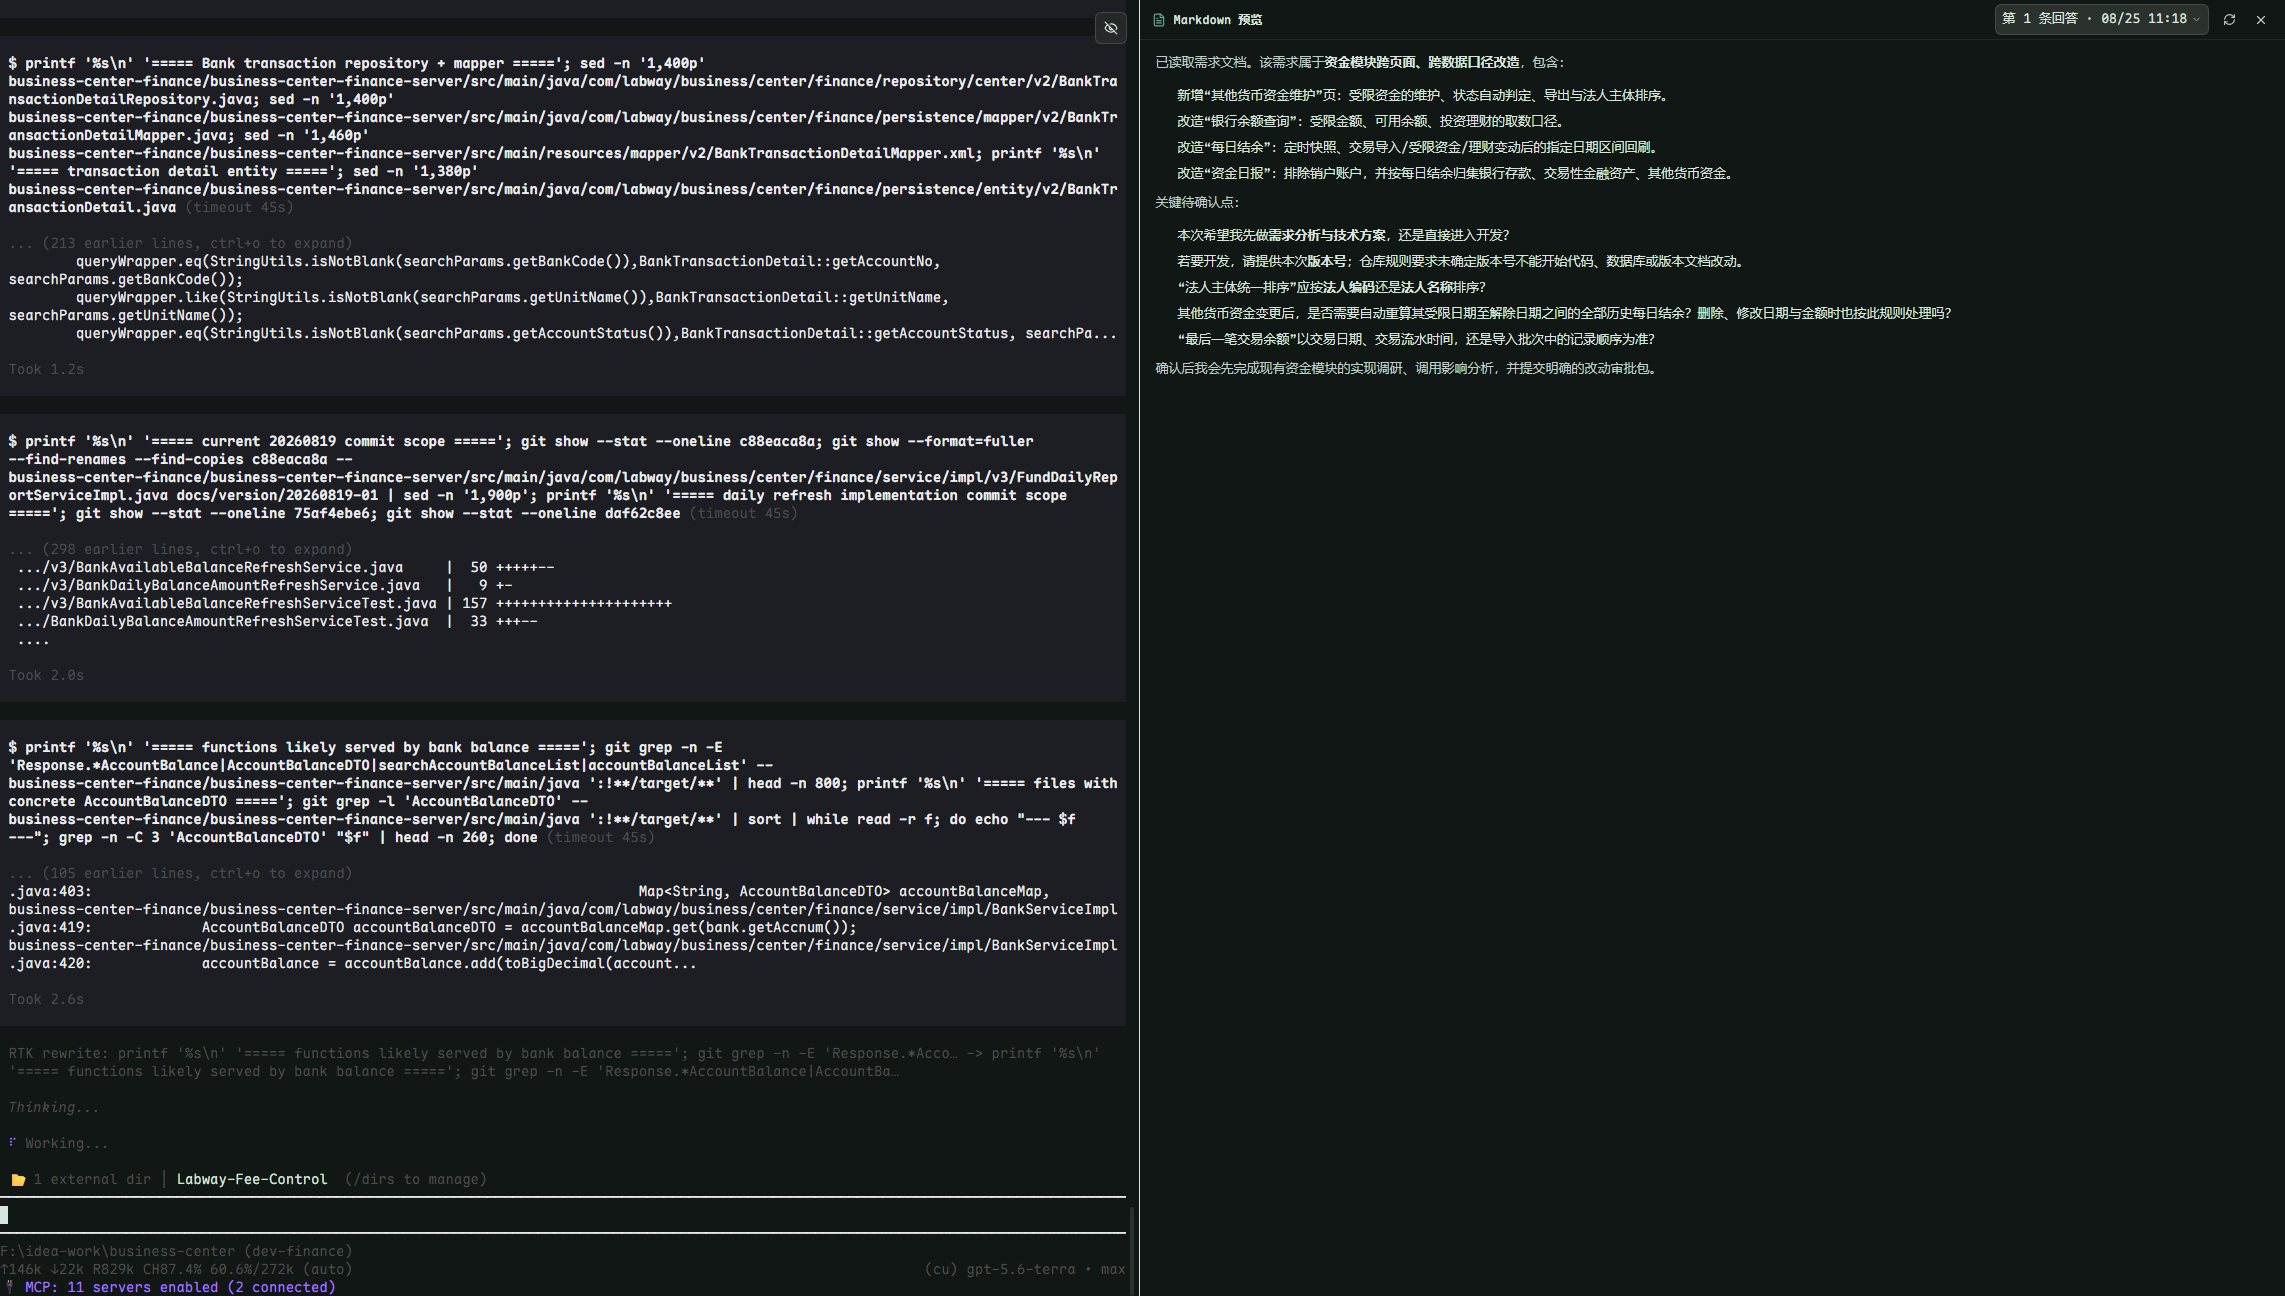This screenshot has height=1296, width=2285.
Task: Click the .java:419 AccountBalanceDTO accountBalanceDTO output line
Action: (433, 927)
